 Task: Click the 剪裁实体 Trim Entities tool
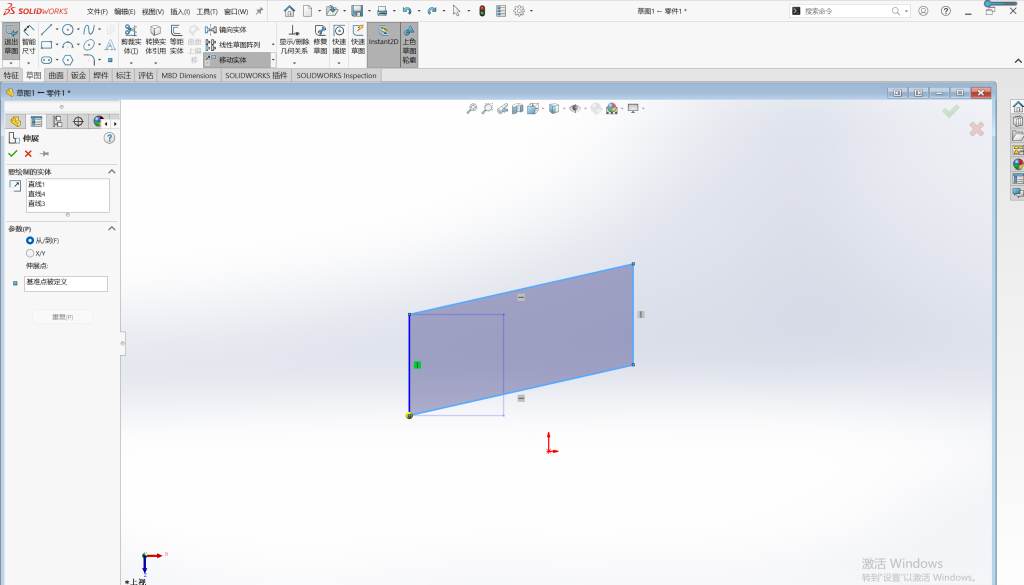pyautogui.click(x=131, y=40)
